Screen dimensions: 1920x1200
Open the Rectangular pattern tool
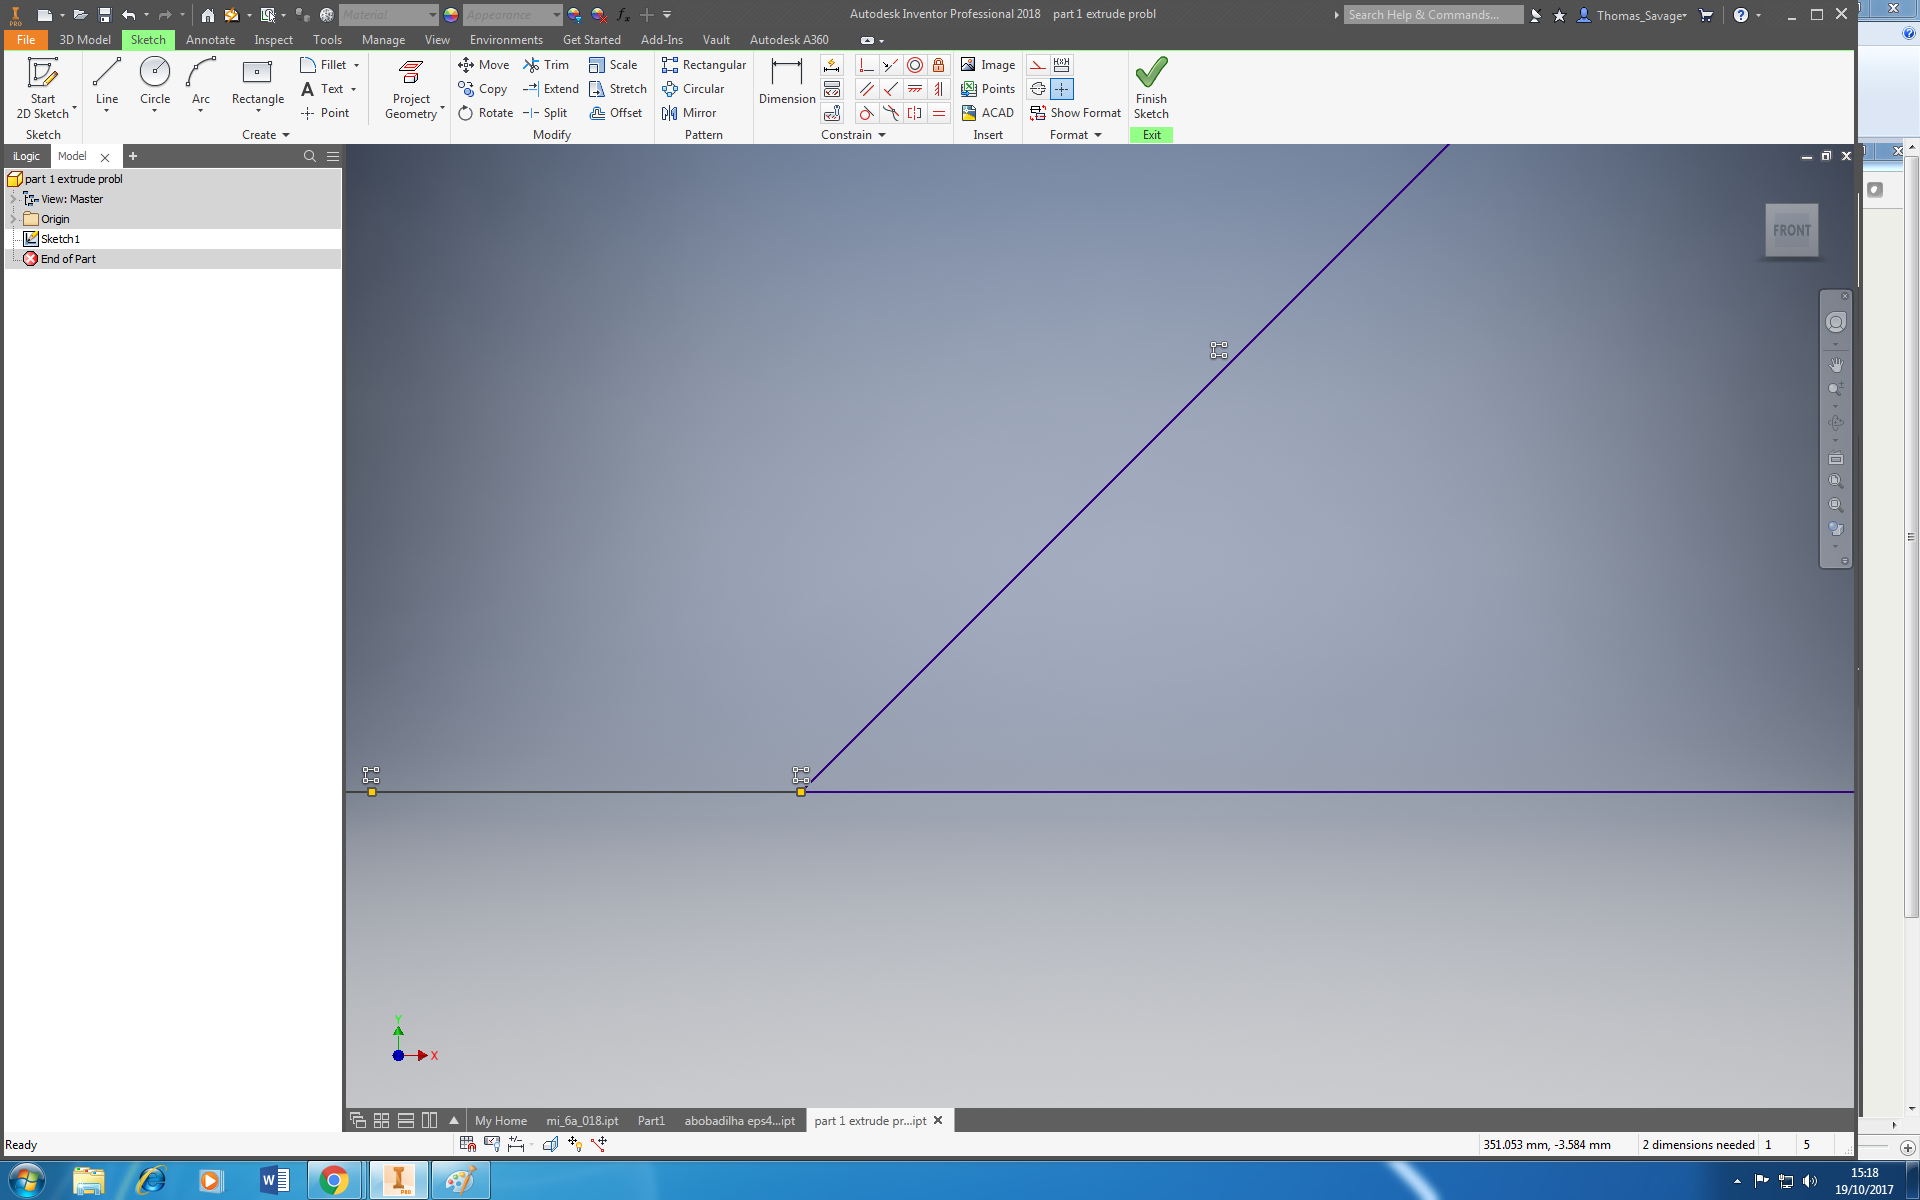pos(704,64)
